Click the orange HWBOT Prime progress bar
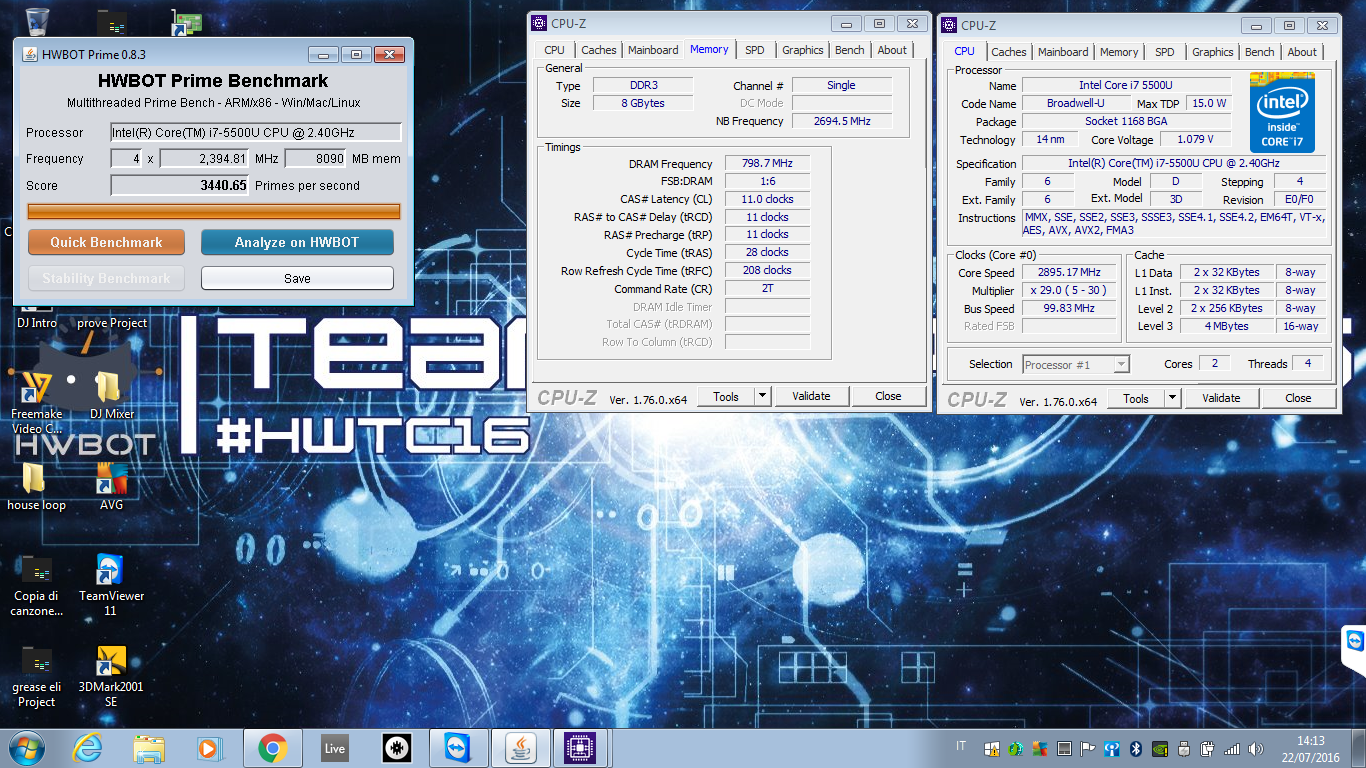 [x=214, y=211]
